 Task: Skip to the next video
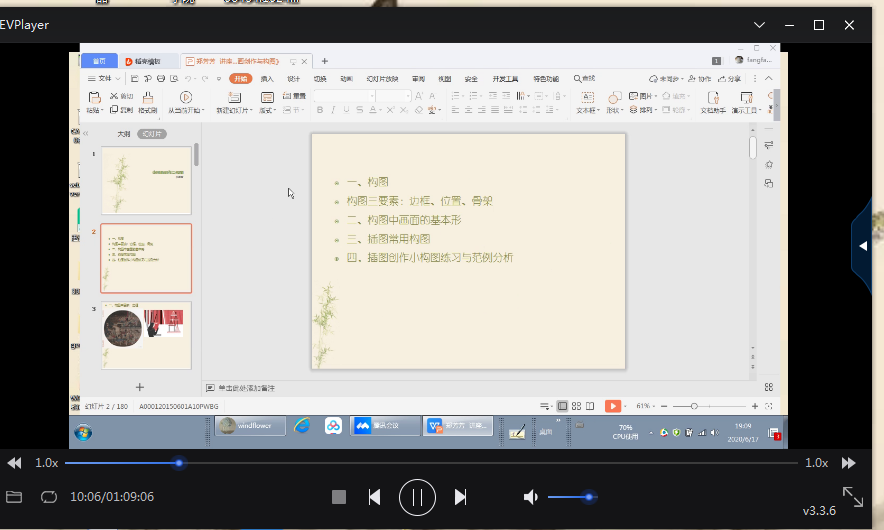pos(460,497)
